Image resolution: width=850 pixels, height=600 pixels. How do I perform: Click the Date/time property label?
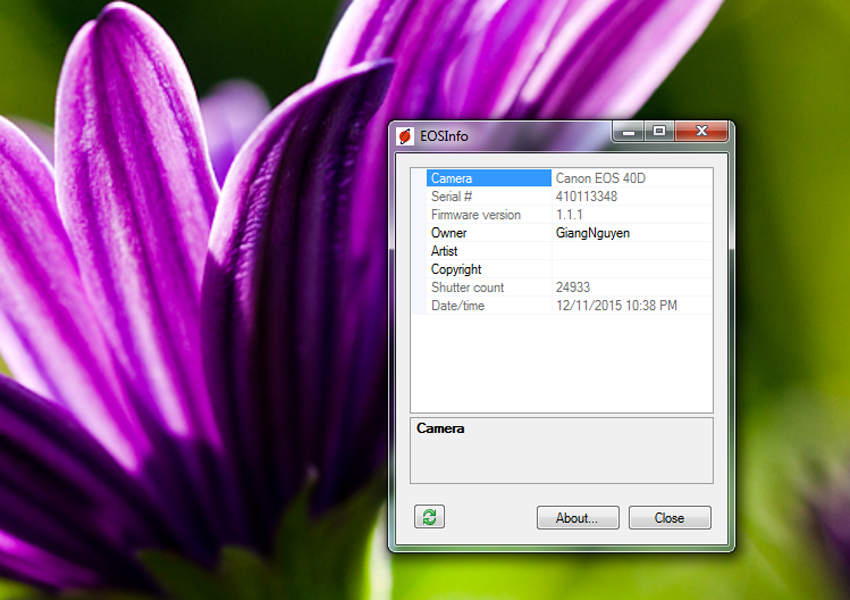click(x=458, y=305)
